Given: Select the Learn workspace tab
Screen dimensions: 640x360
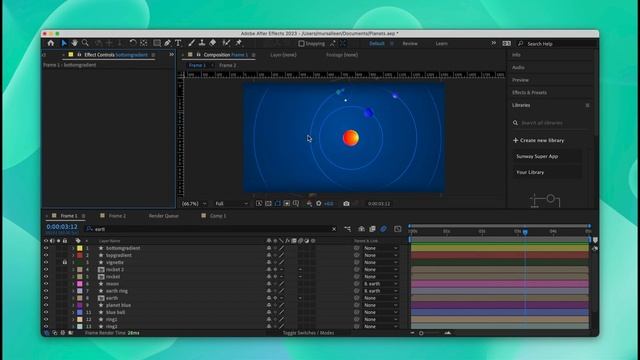Looking at the screenshot, I should [441, 44].
